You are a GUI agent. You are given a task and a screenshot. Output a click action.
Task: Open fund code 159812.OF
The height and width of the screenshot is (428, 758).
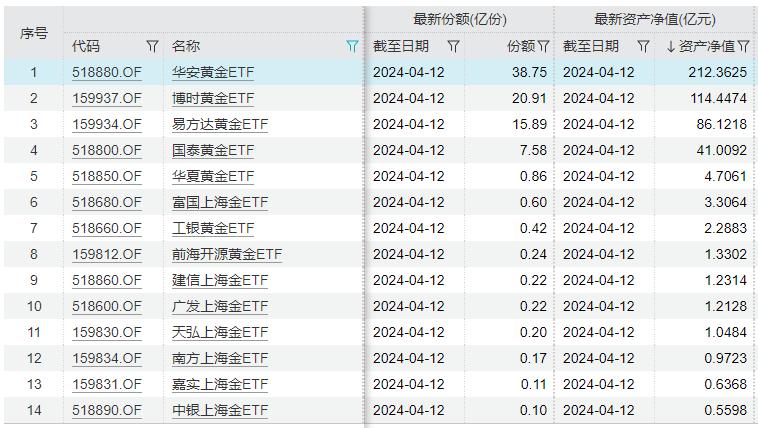[x=107, y=254]
